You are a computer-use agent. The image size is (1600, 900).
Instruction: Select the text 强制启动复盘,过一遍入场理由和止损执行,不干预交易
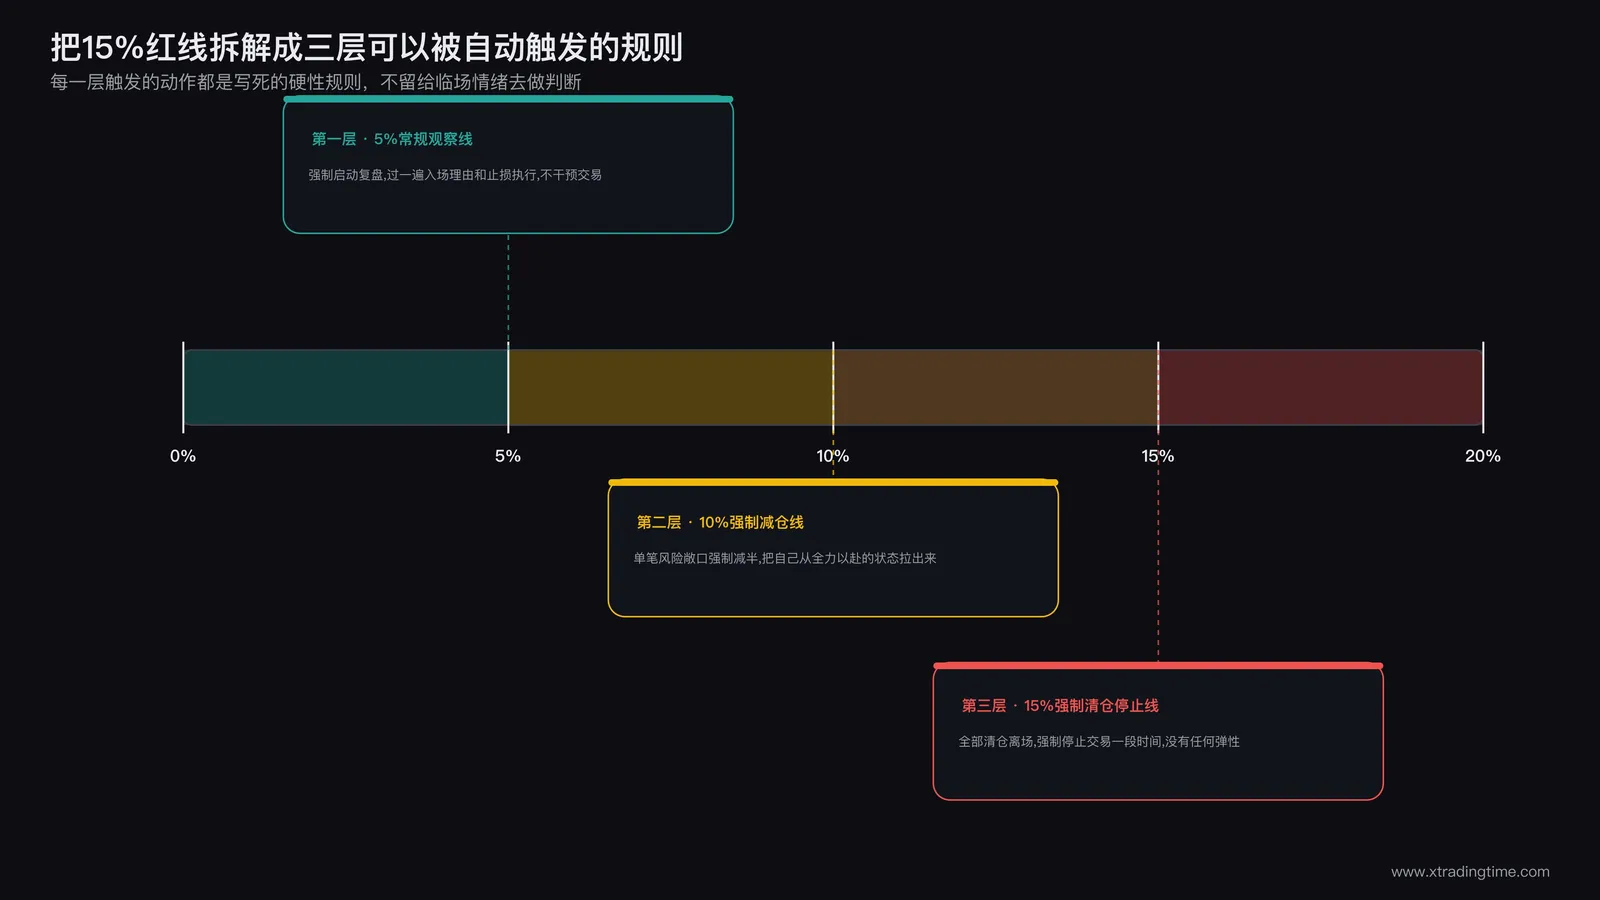(455, 175)
